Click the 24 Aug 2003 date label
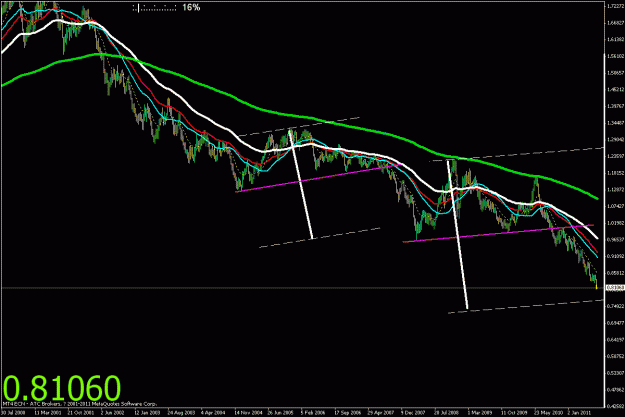625x417 pixels. tap(181, 413)
